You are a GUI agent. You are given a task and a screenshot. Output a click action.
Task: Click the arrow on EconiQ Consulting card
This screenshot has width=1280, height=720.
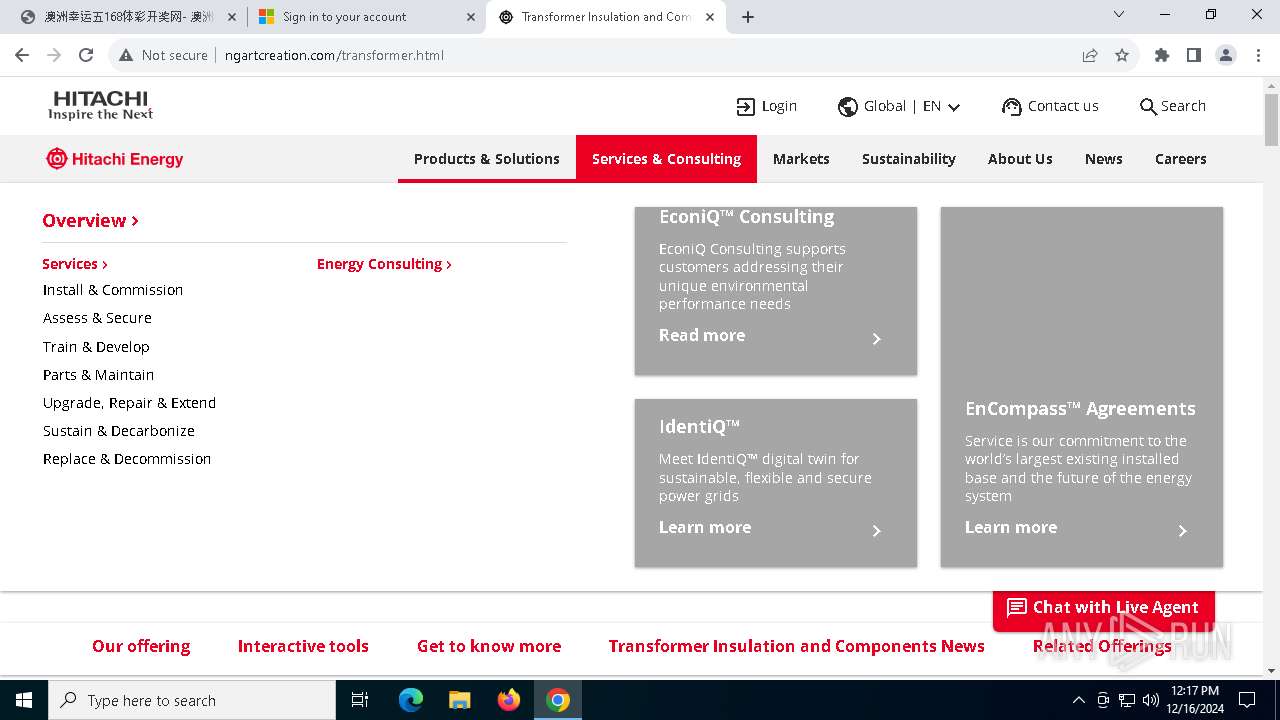pos(876,339)
